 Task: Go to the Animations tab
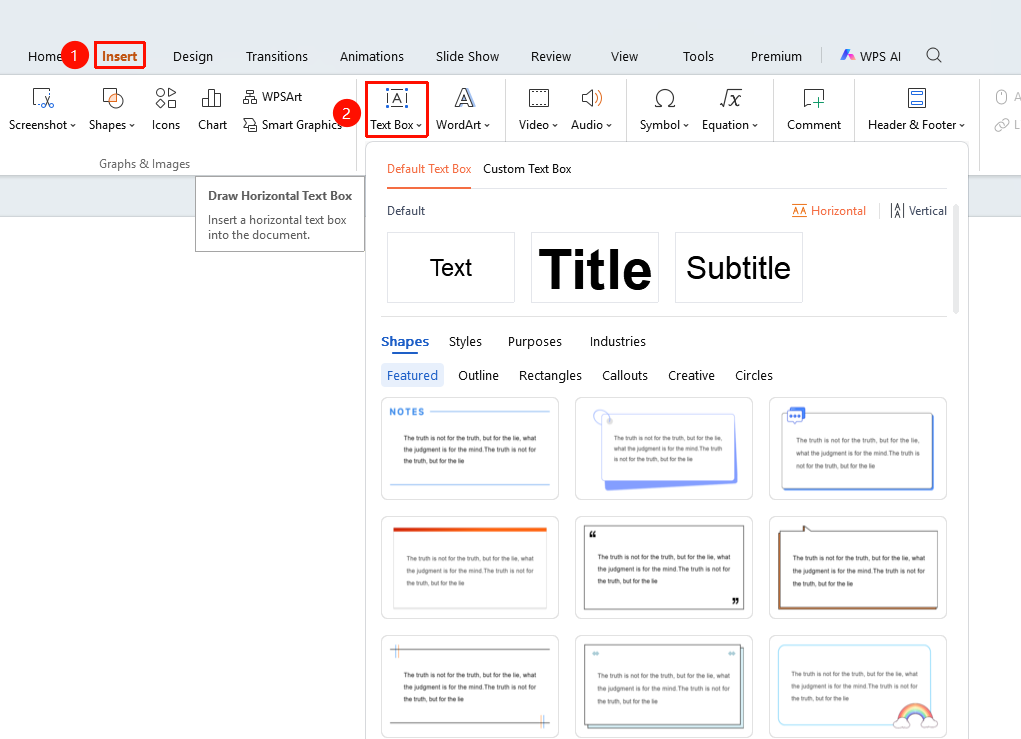tap(372, 57)
